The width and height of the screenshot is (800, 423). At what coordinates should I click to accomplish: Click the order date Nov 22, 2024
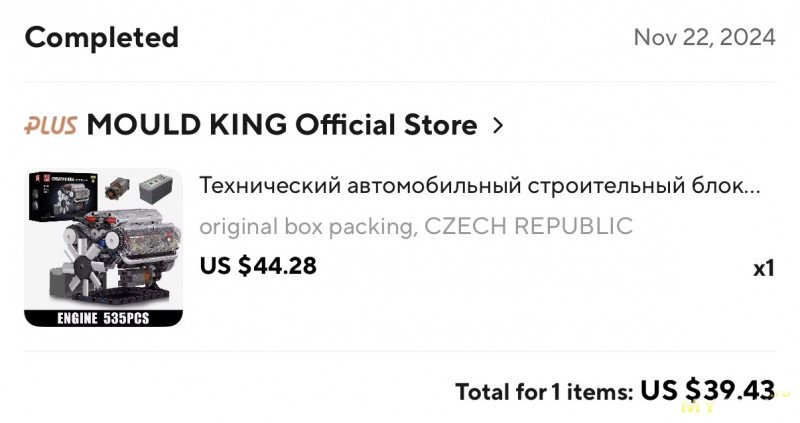tap(704, 38)
